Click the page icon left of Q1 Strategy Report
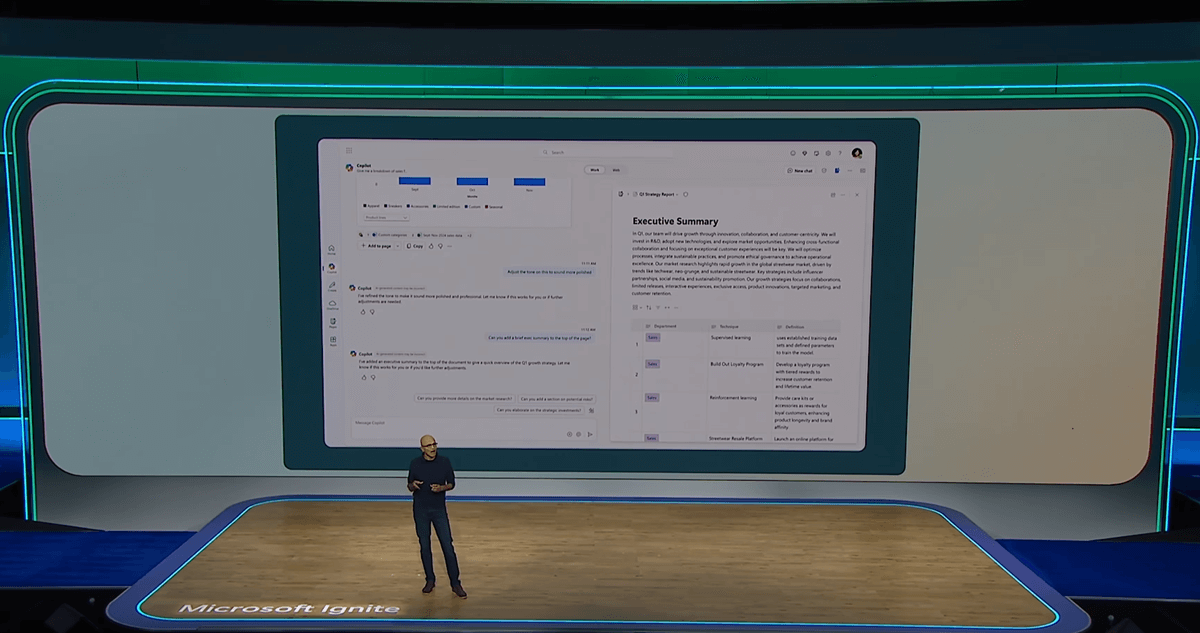This screenshot has height=633, width=1200. [x=633, y=194]
